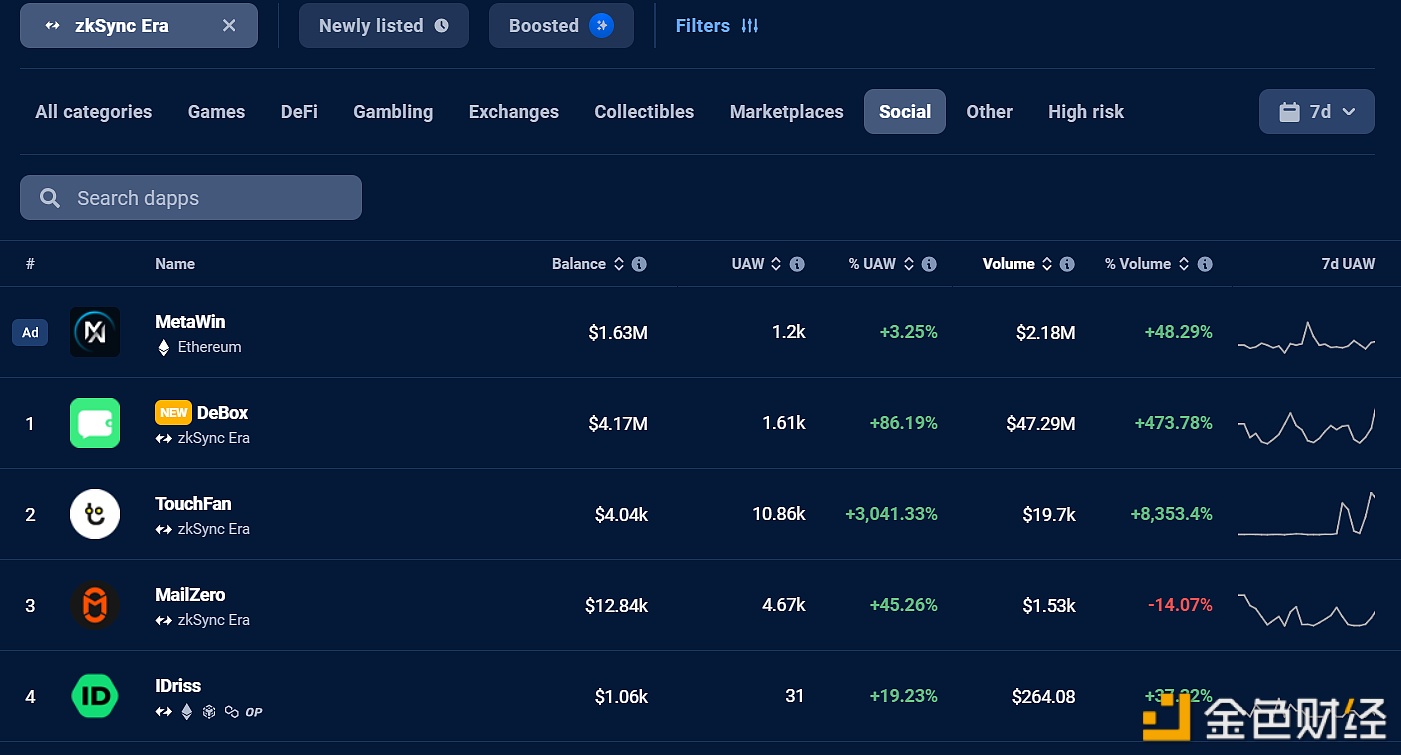Switch to the Gambling category
This screenshot has height=755, width=1401.
pyautogui.click(x=393, y=112)
